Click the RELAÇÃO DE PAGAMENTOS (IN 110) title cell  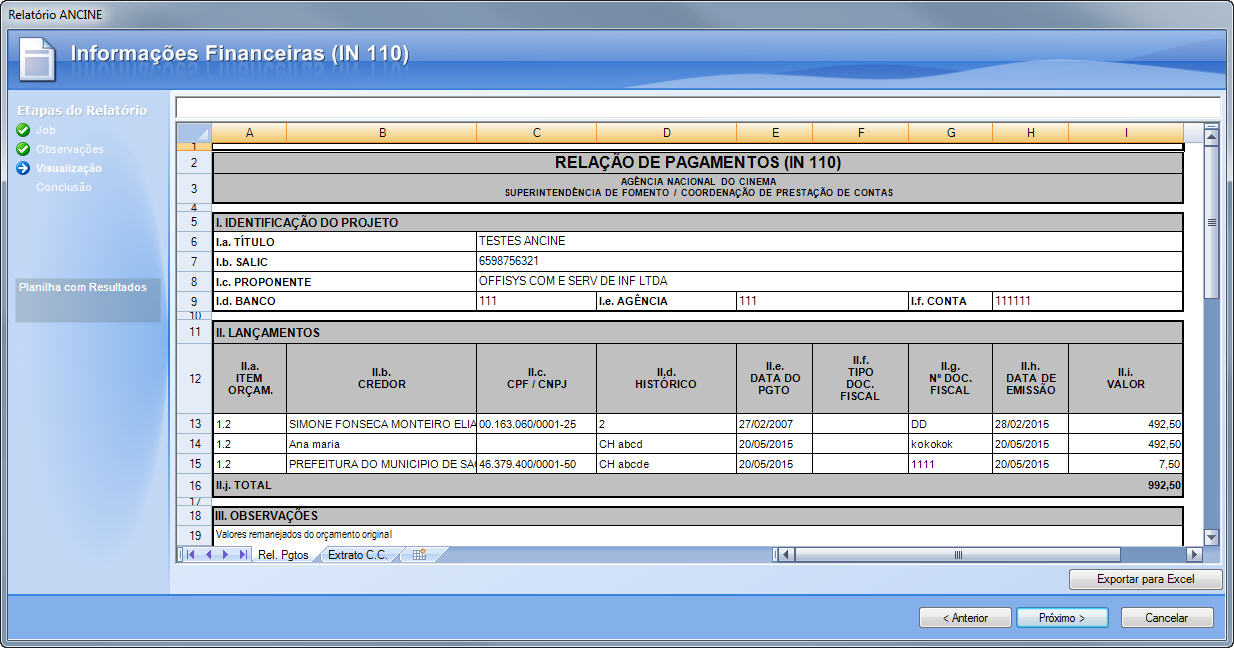tap(698, 162)
